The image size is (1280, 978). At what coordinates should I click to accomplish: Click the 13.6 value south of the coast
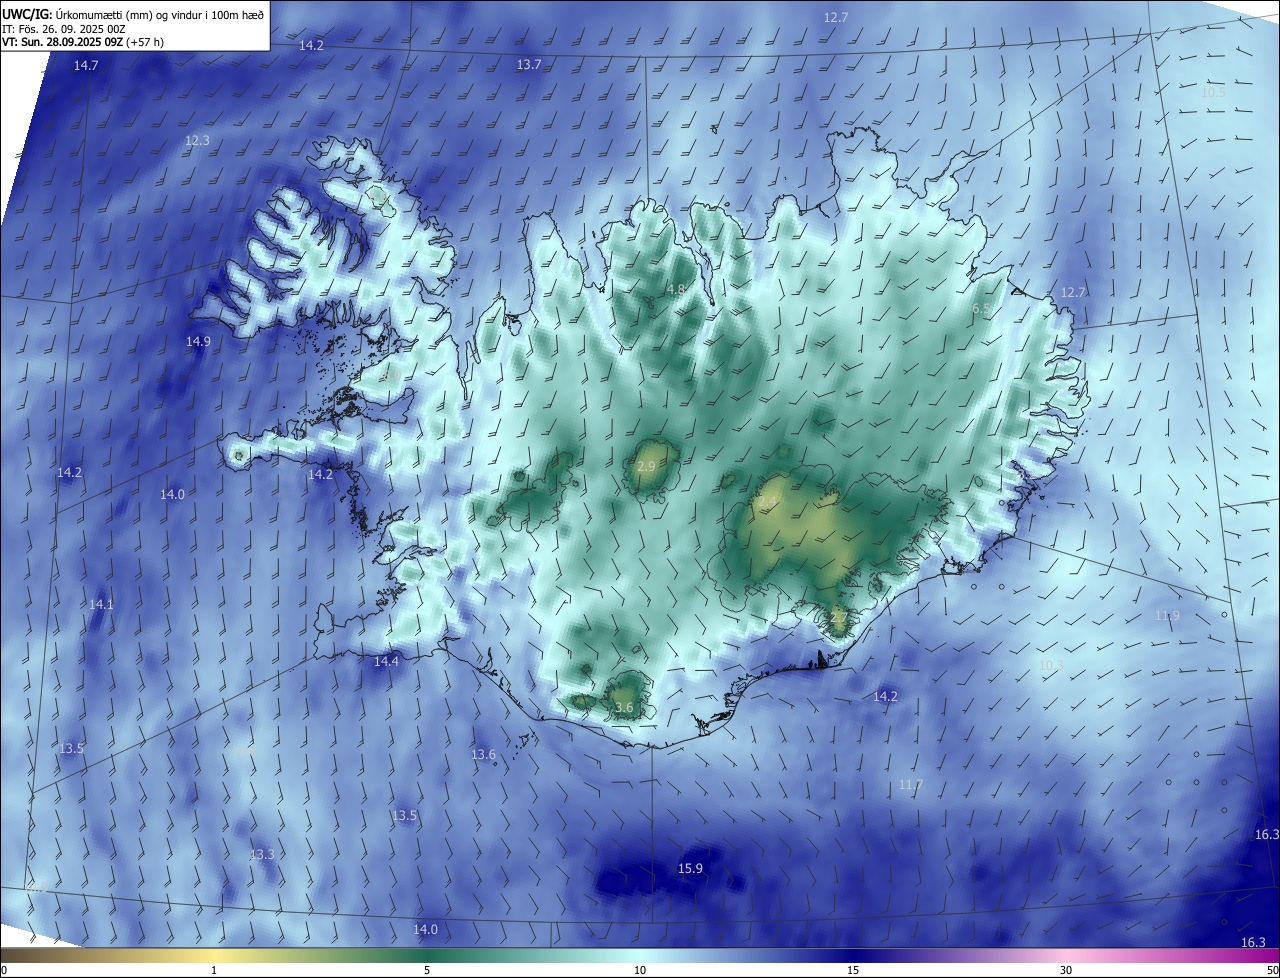[x=483, y=754]
